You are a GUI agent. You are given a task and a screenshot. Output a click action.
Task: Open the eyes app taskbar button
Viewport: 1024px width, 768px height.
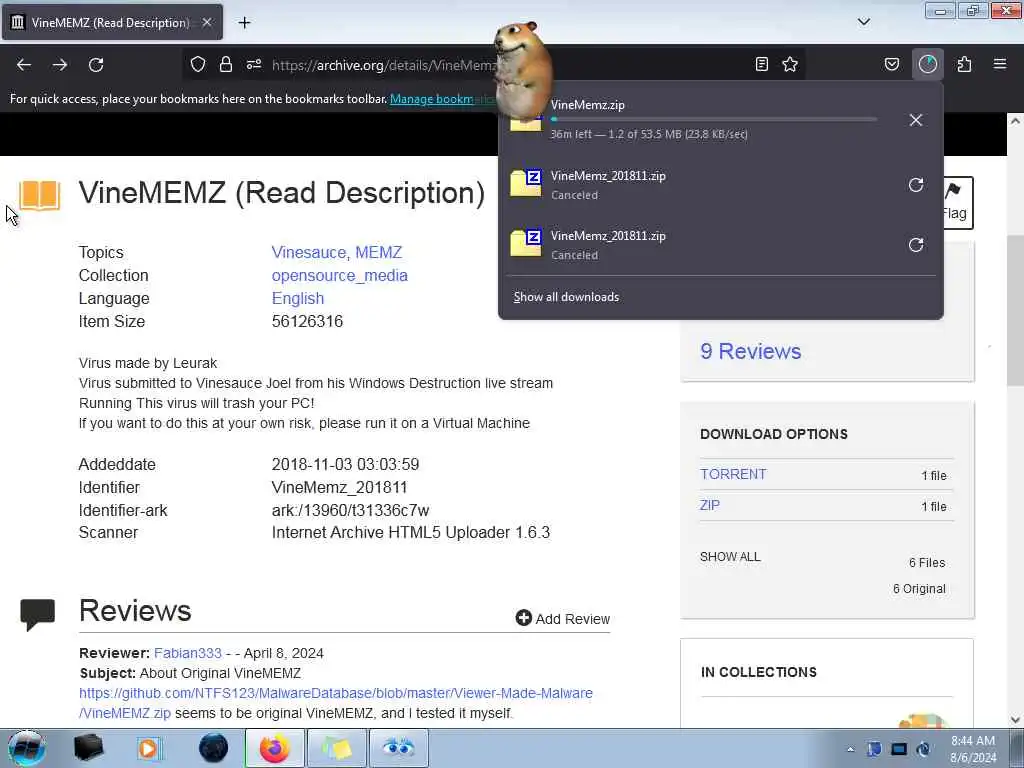(398, 748)
